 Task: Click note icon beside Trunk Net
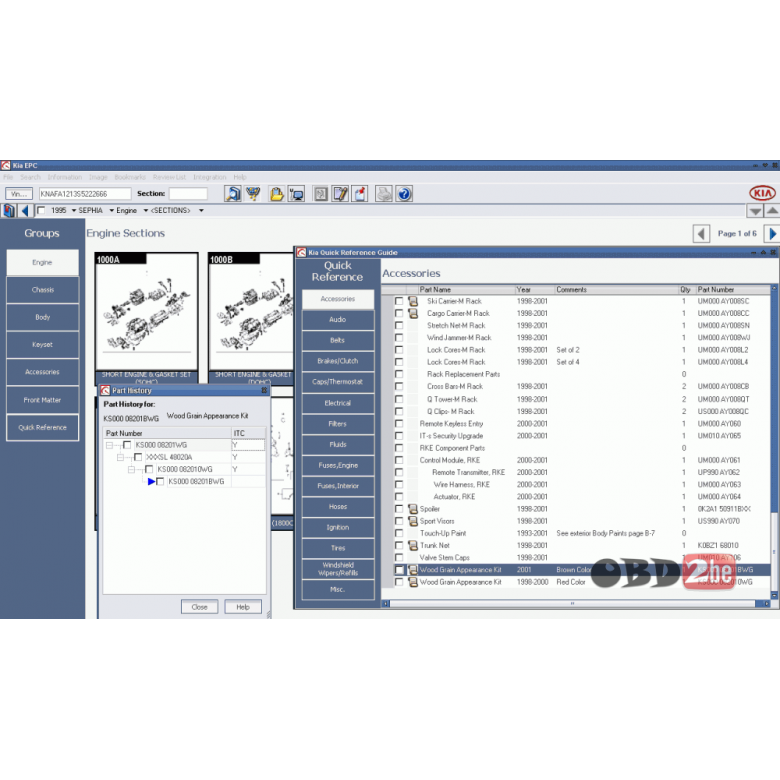pyautogui.click(x=413, y=545)
